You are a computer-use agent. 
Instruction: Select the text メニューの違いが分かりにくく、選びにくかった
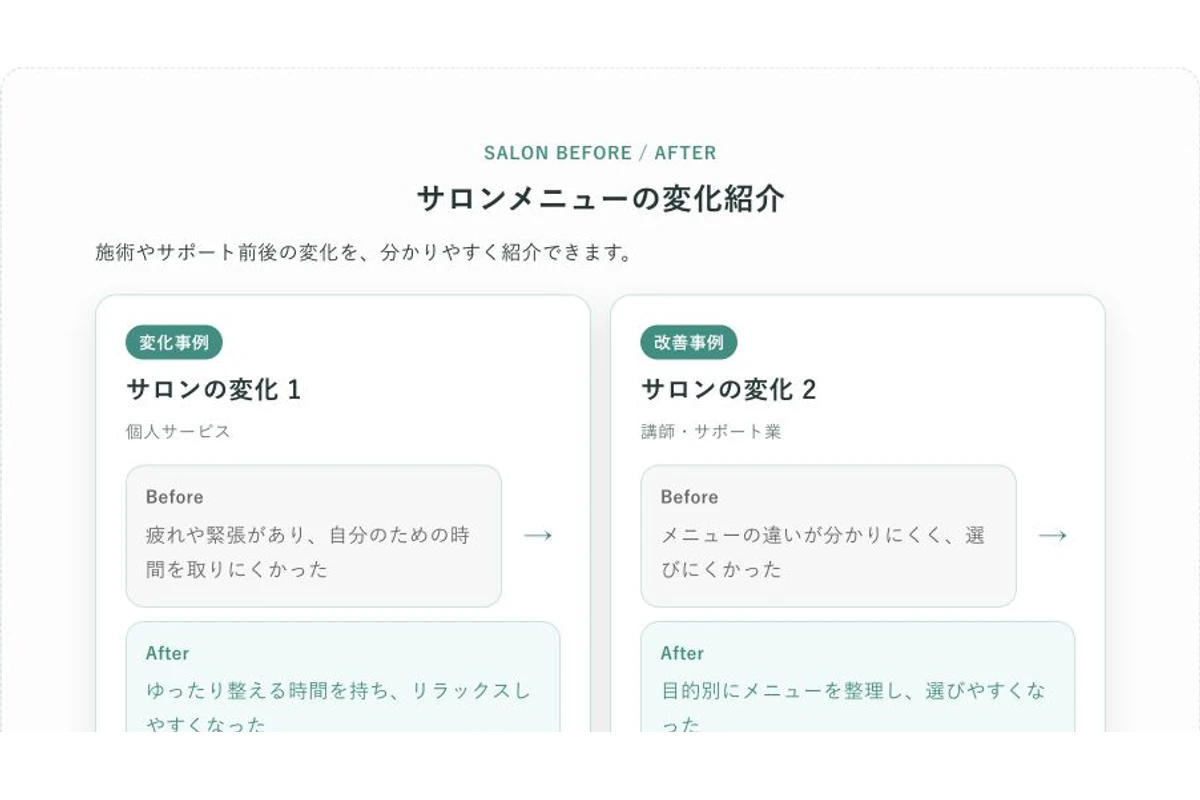point(823,552)
